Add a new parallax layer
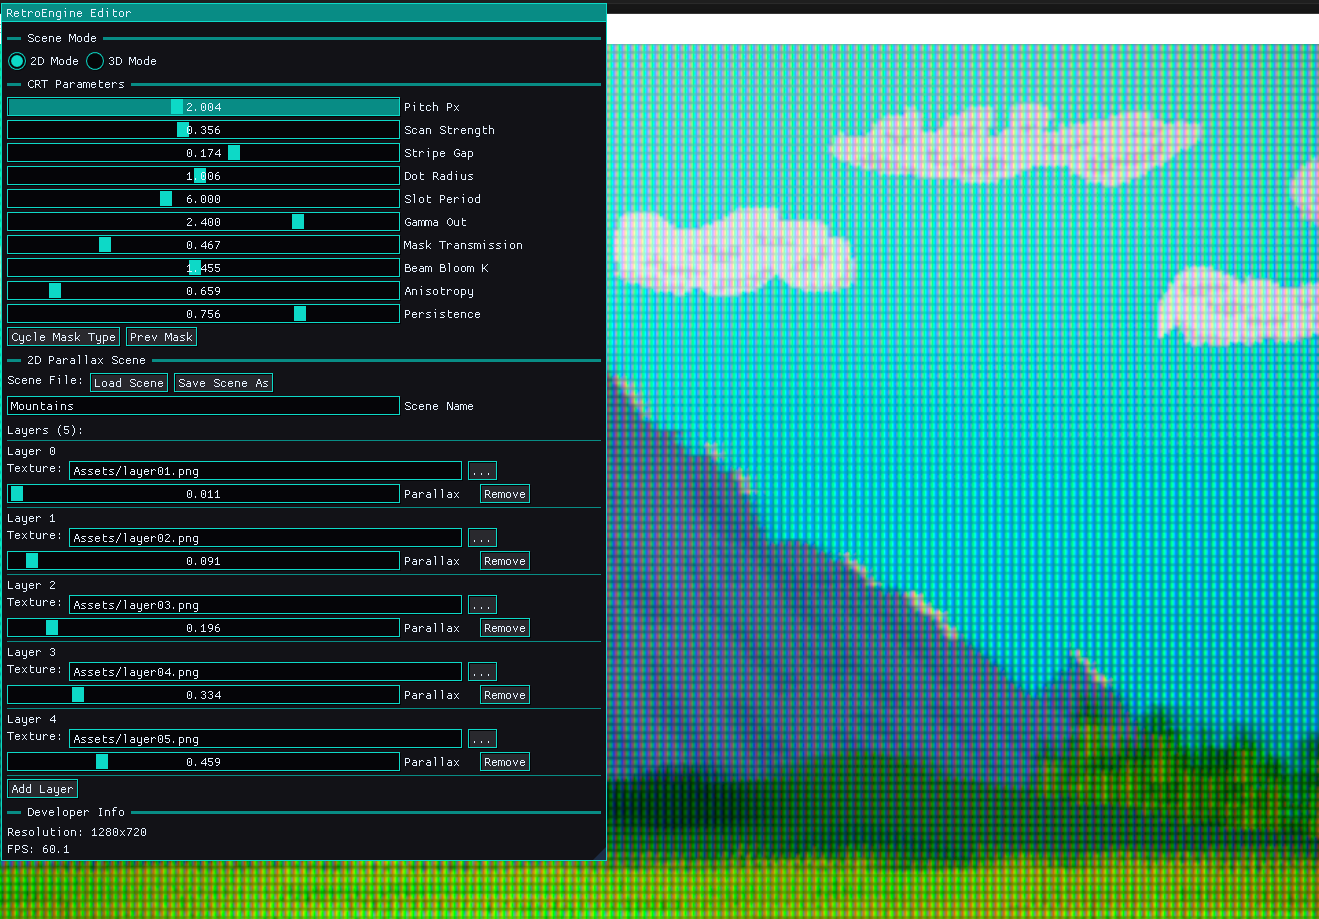Viewport: 1319px width, 919px height. (x=41, y=788)
